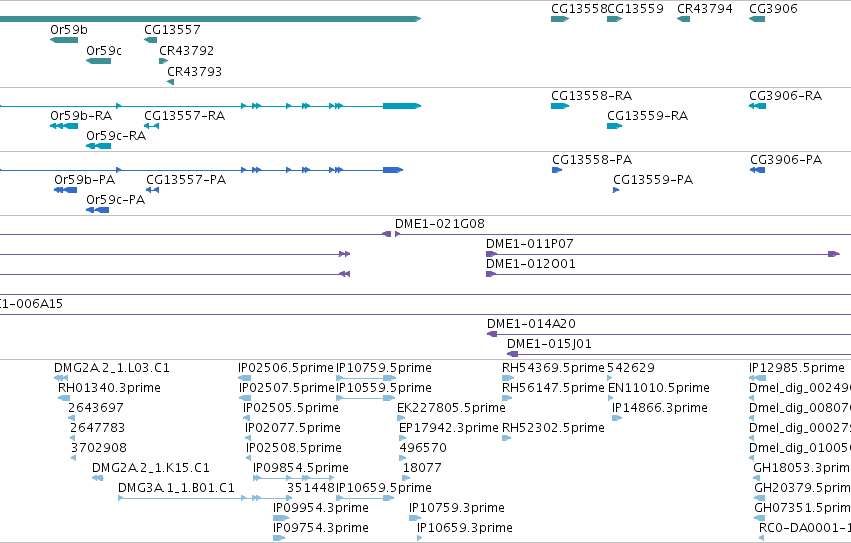Viewport: 851px width, 543px height.
Task: Select the CG3906-RA transcript label
Action: (785, 96)
